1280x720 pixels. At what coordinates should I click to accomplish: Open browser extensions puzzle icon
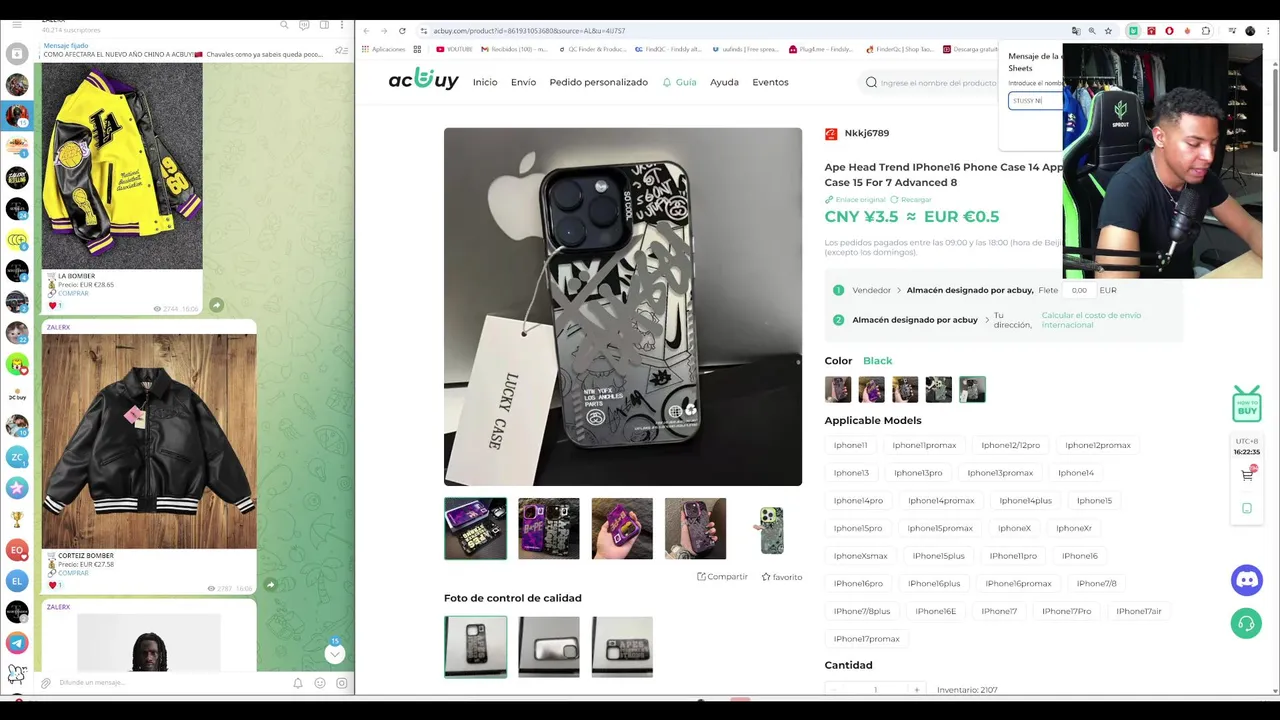click(x=1205, y=31)
